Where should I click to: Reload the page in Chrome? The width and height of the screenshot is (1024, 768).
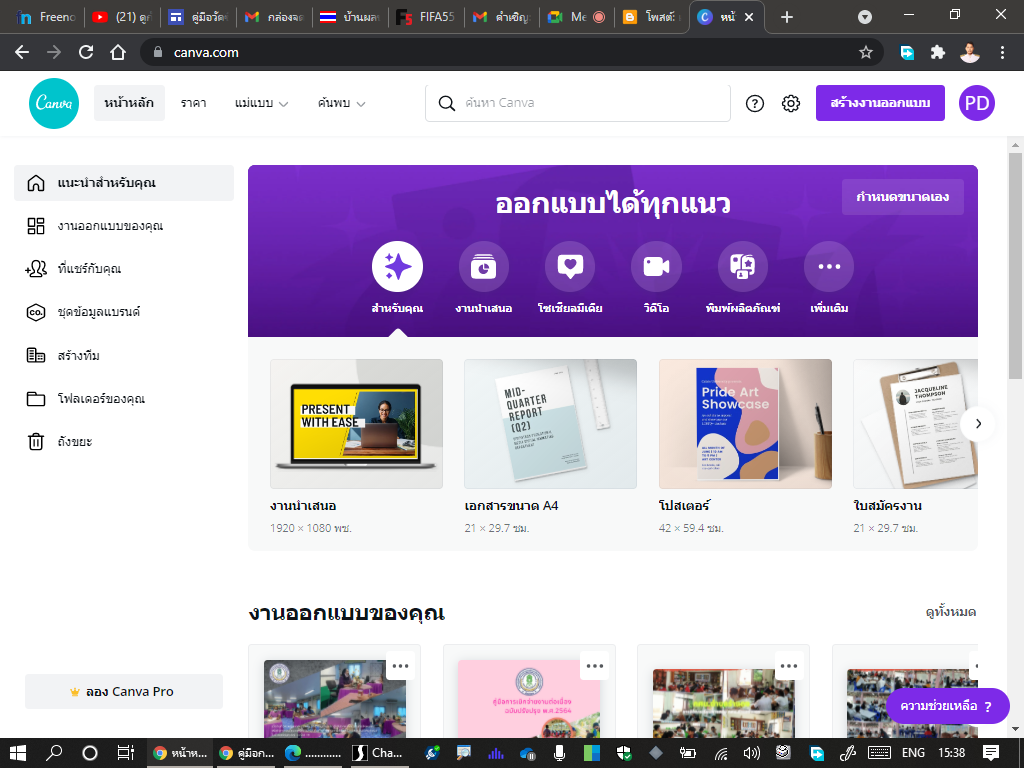point(86,52)
